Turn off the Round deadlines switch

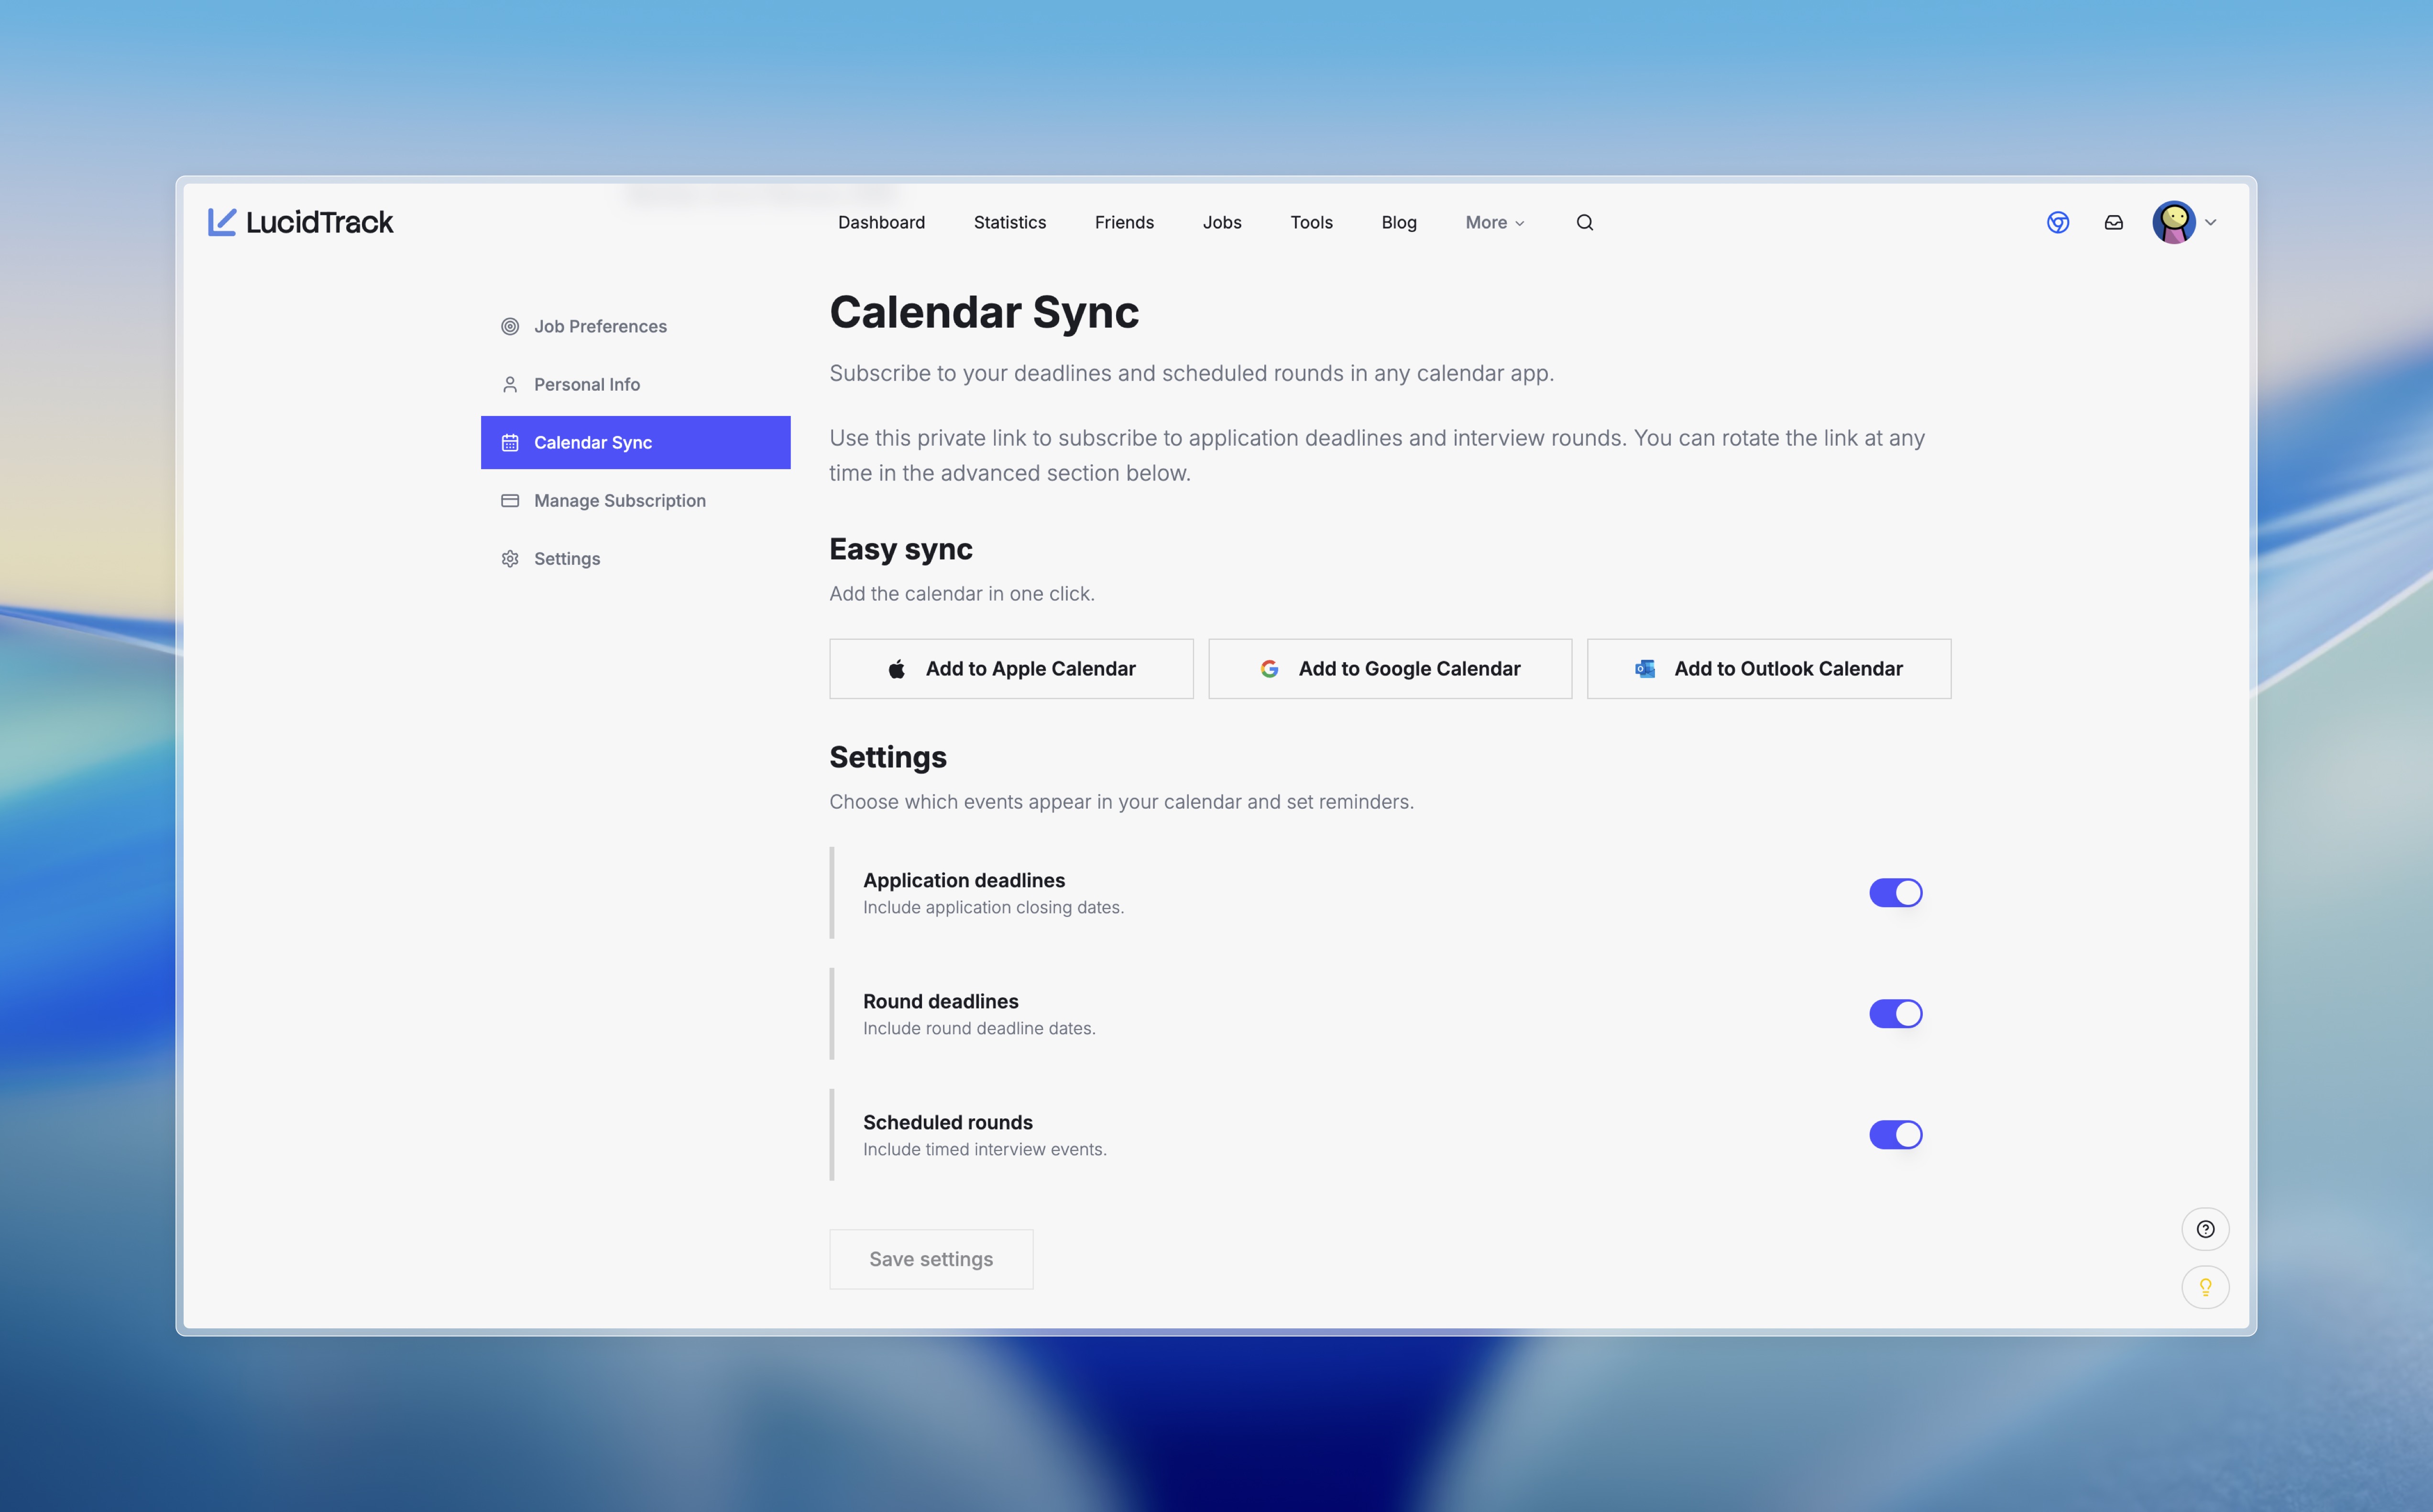tap(1895, 1013)
